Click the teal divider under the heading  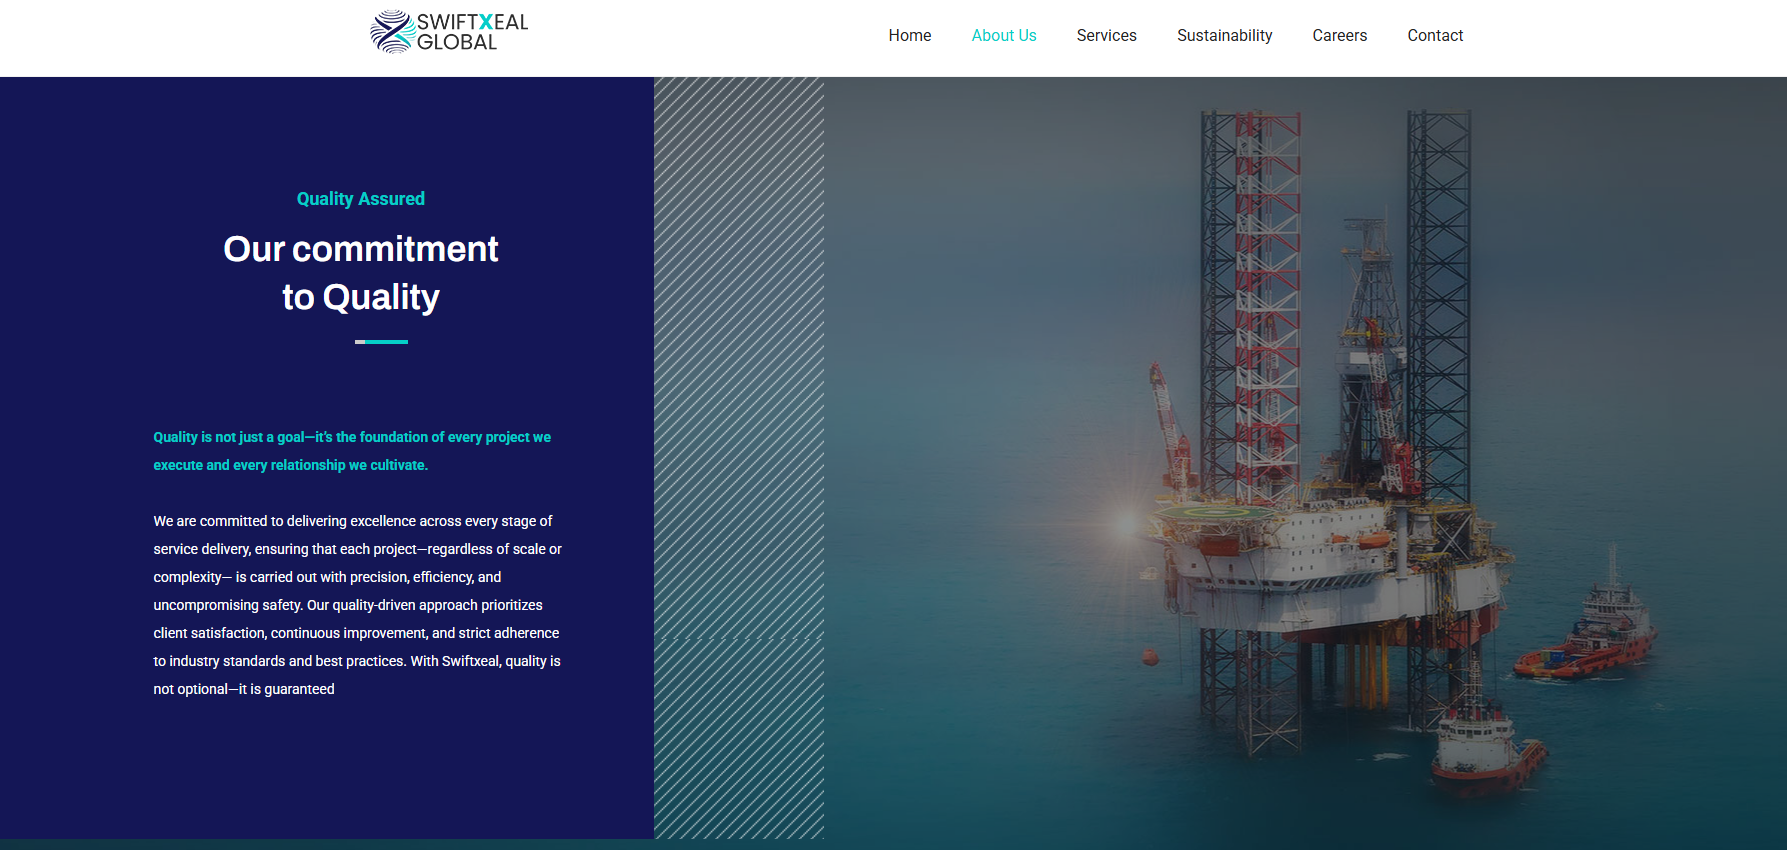381,342
